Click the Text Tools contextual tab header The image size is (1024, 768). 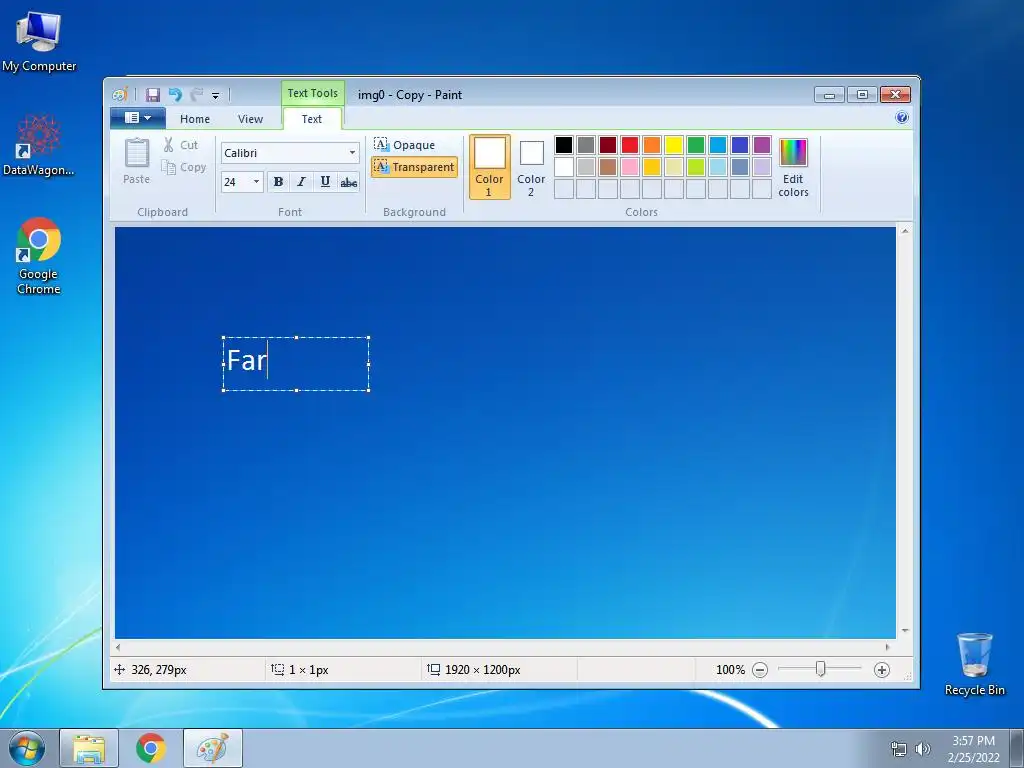(x=313, y=93)
